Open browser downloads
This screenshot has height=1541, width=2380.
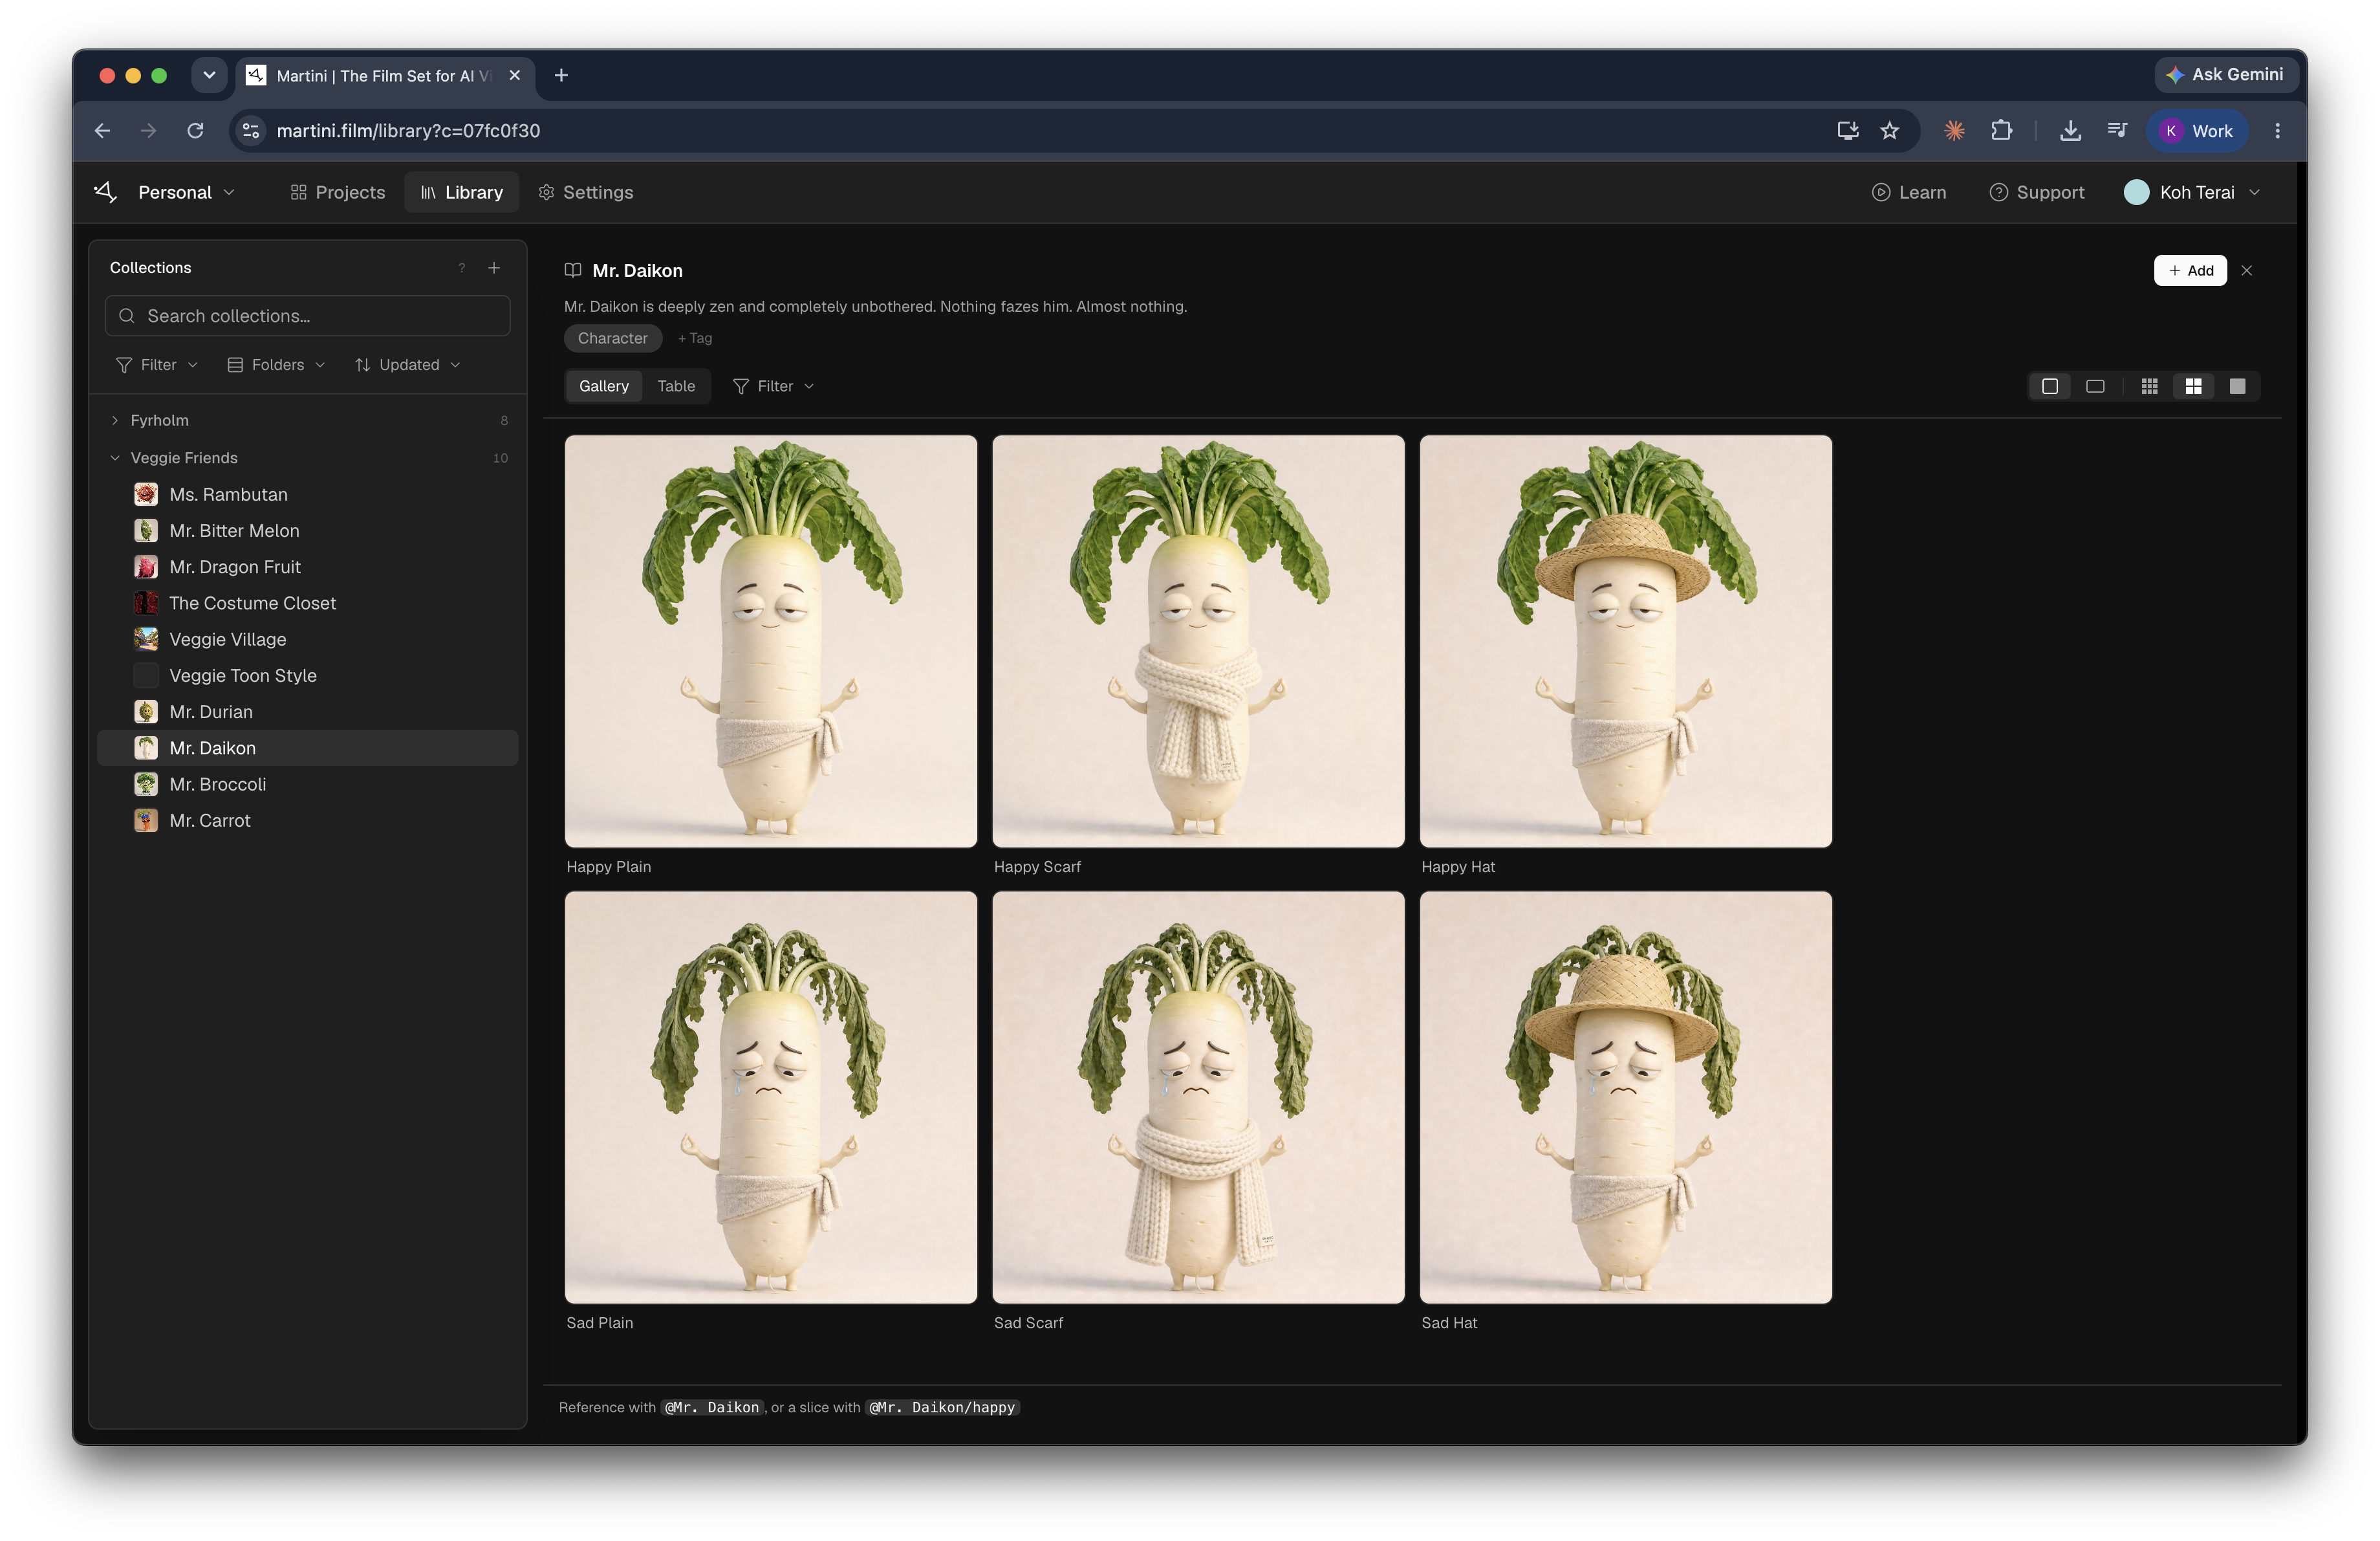click(2070, 131)
